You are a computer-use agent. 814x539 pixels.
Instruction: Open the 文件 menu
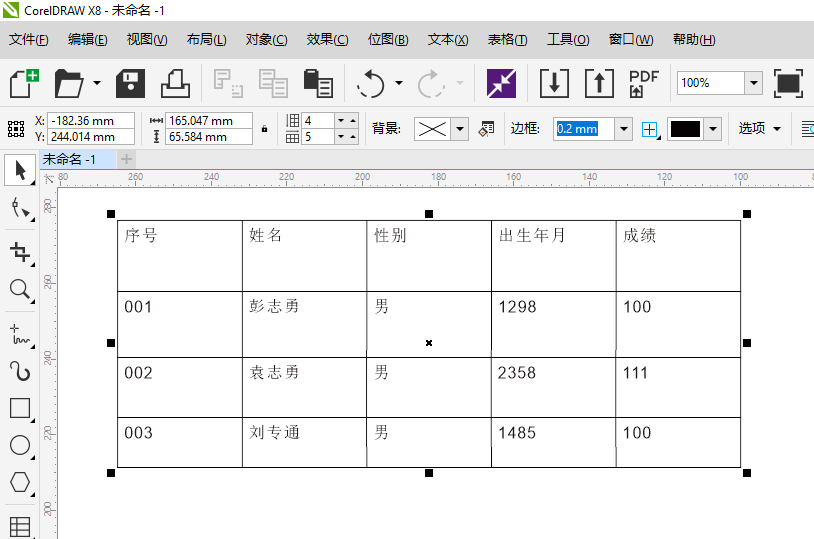point(29,39)
